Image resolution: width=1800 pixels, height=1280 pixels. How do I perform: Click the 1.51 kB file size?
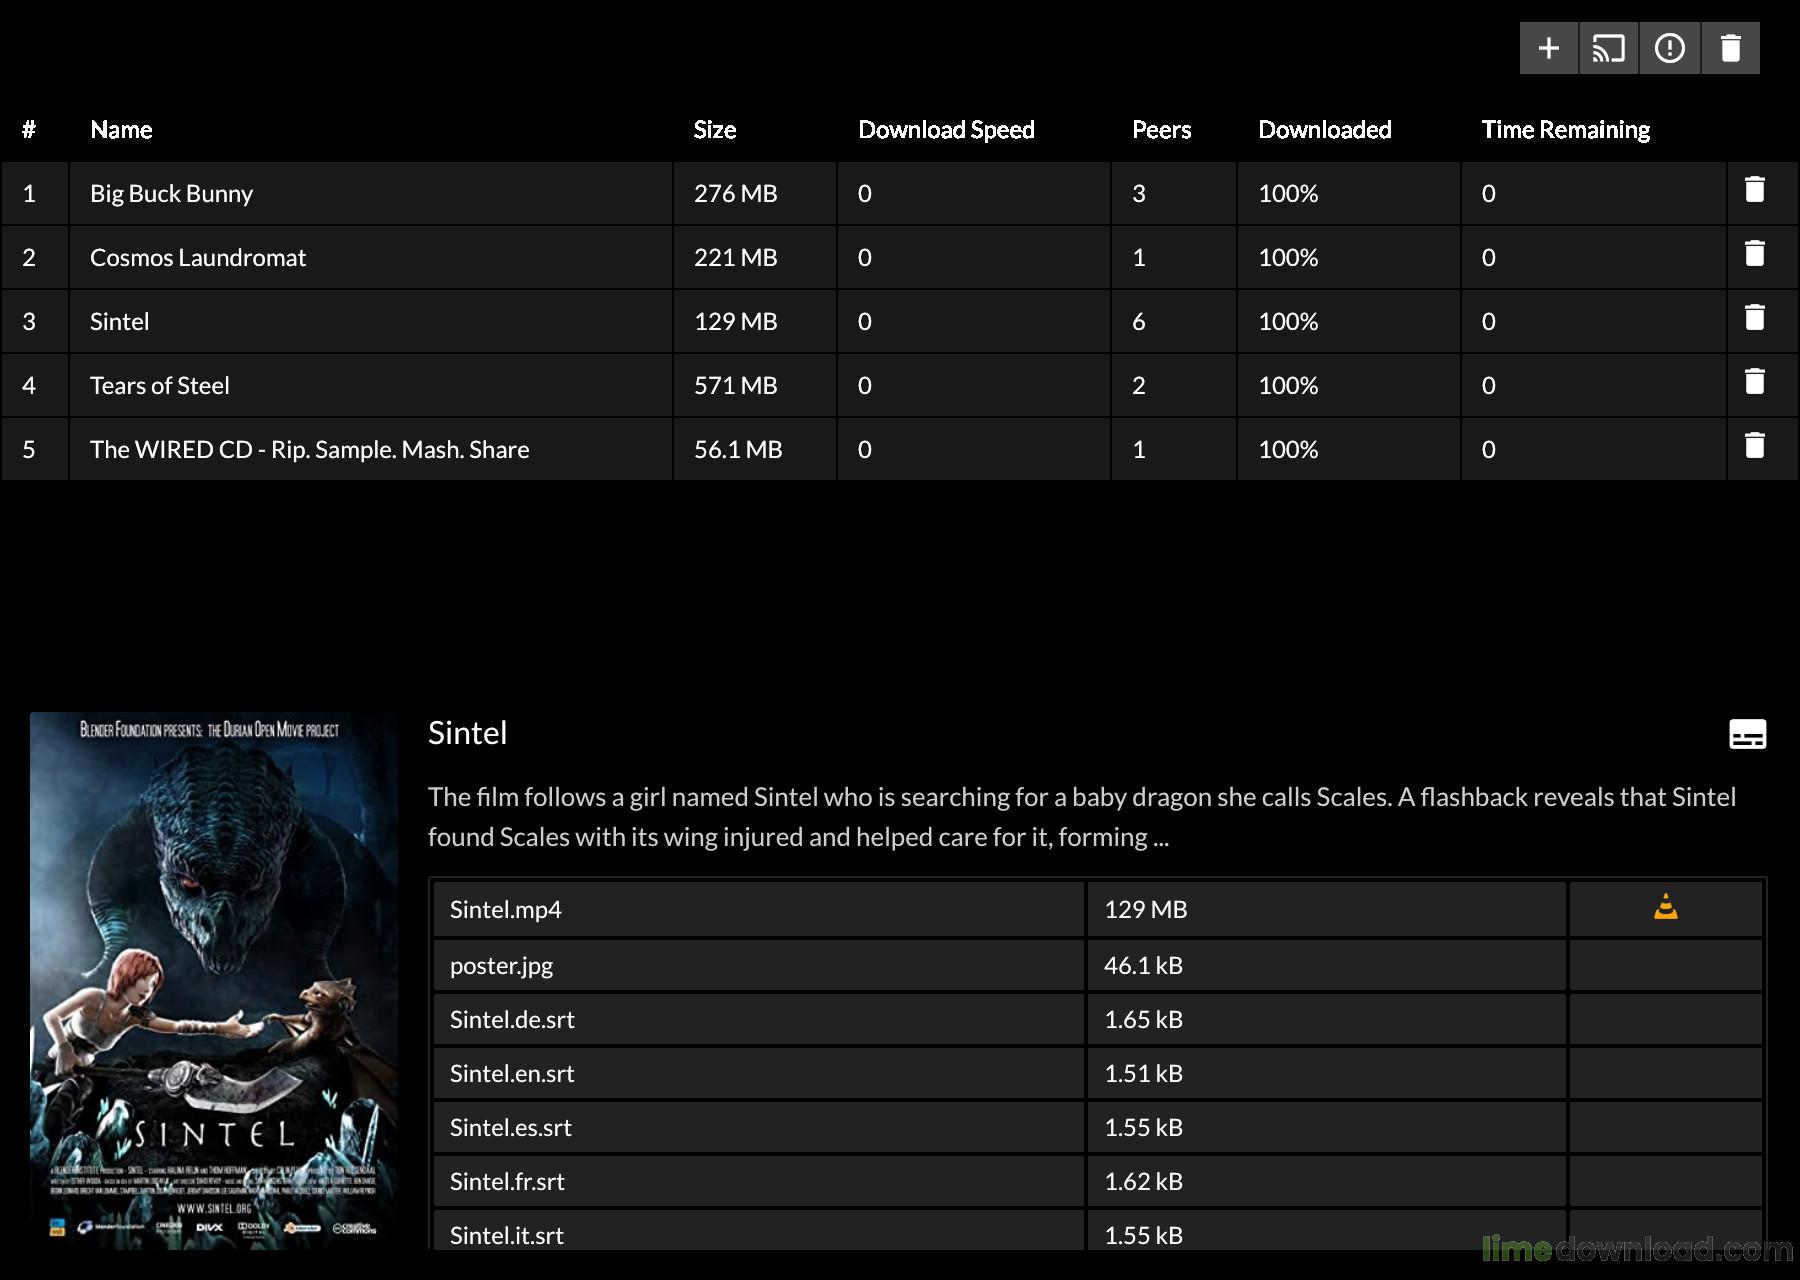tap(1143, 1074)
